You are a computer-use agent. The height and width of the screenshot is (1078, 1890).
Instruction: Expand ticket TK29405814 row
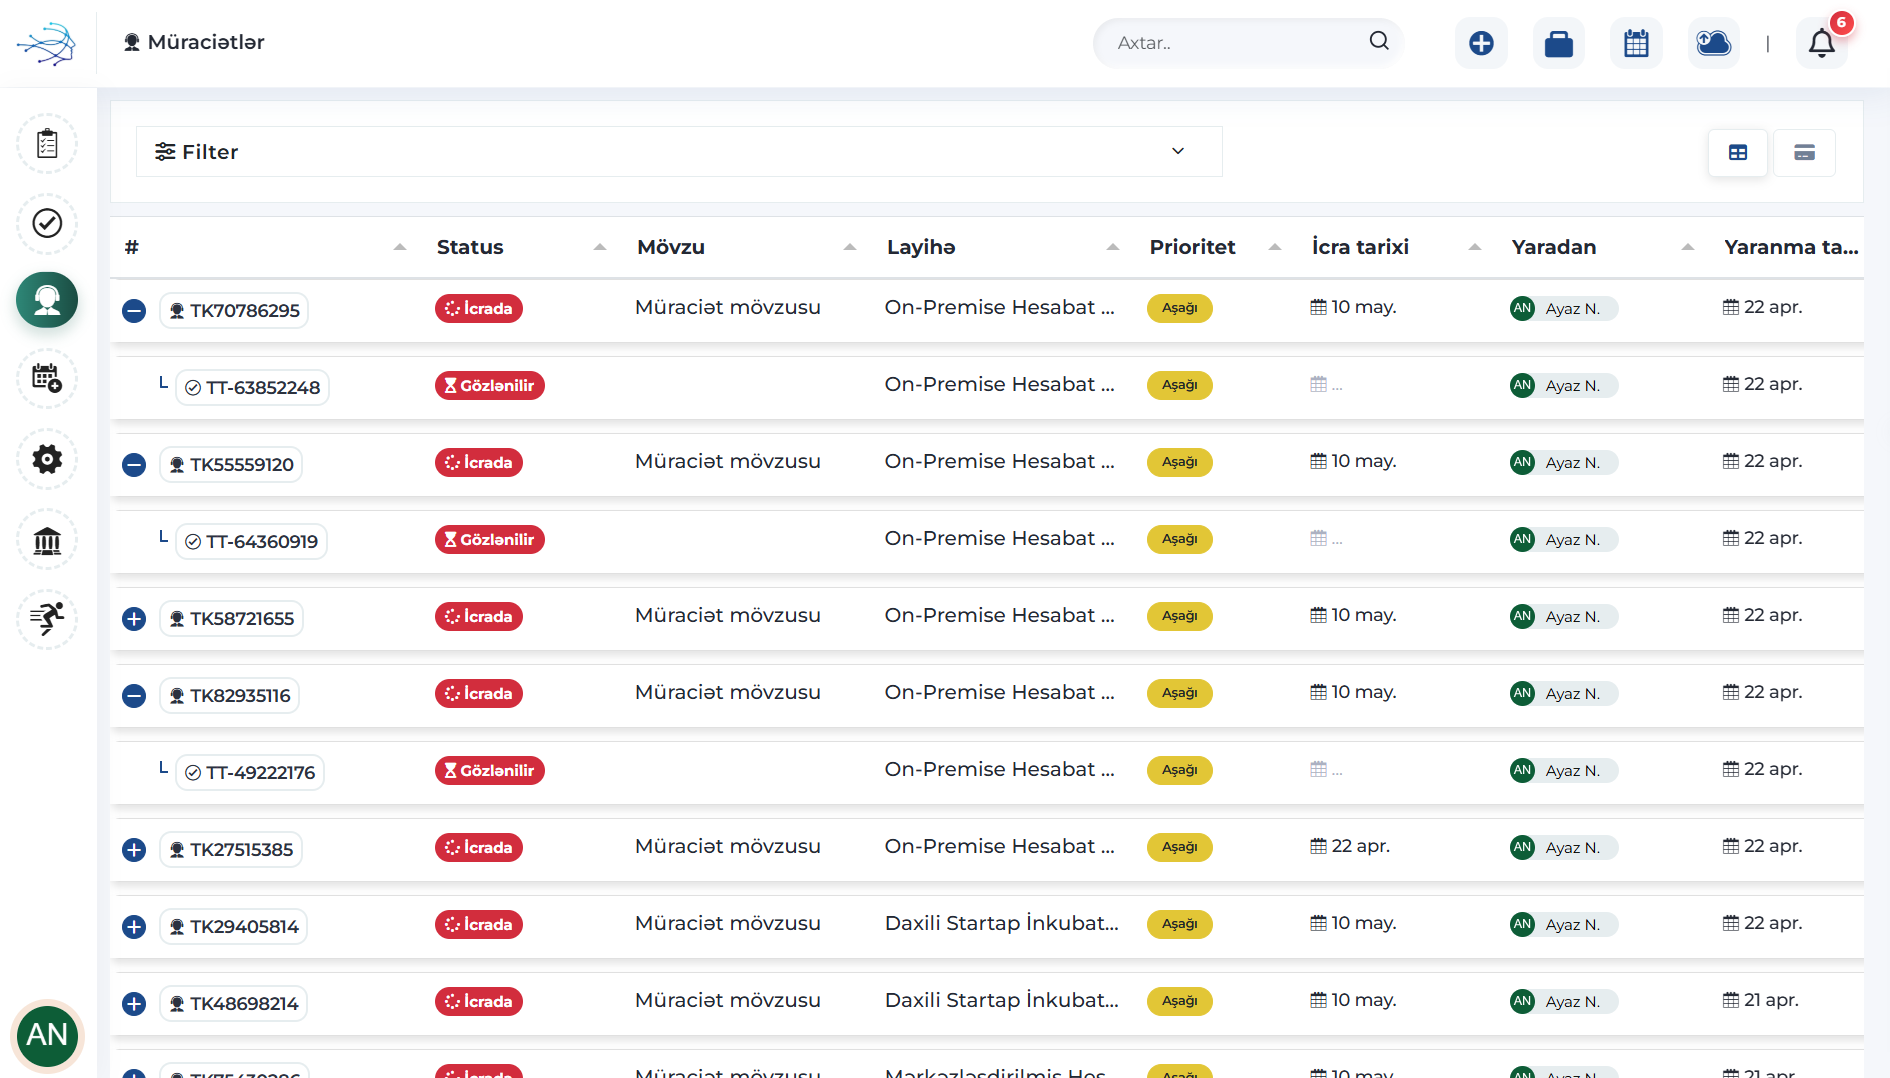pyautogui.click(x=134, y=927)
